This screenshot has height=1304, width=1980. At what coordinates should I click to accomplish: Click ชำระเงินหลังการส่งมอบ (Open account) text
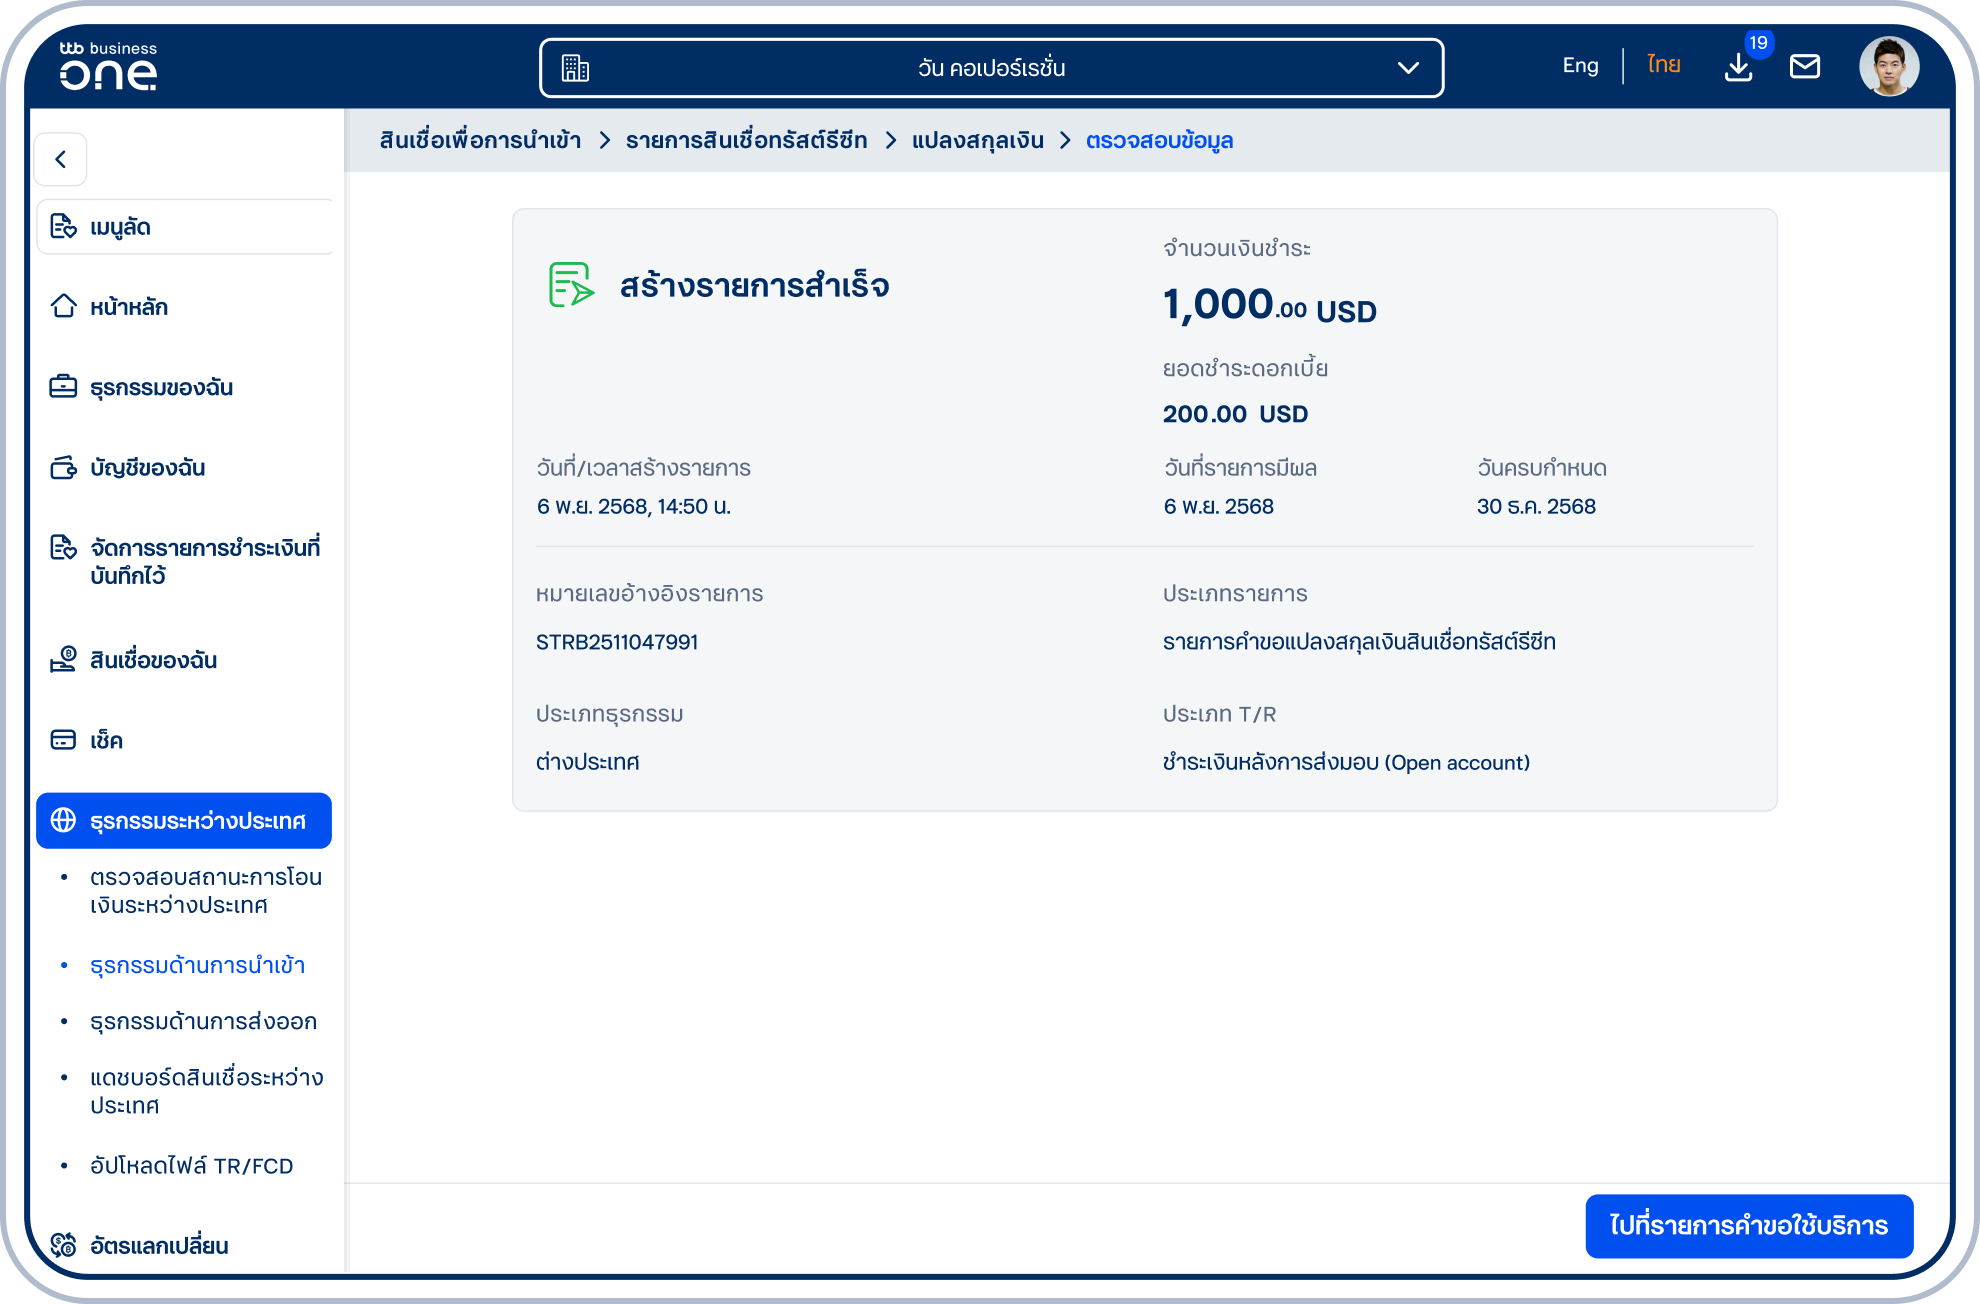1346,763
